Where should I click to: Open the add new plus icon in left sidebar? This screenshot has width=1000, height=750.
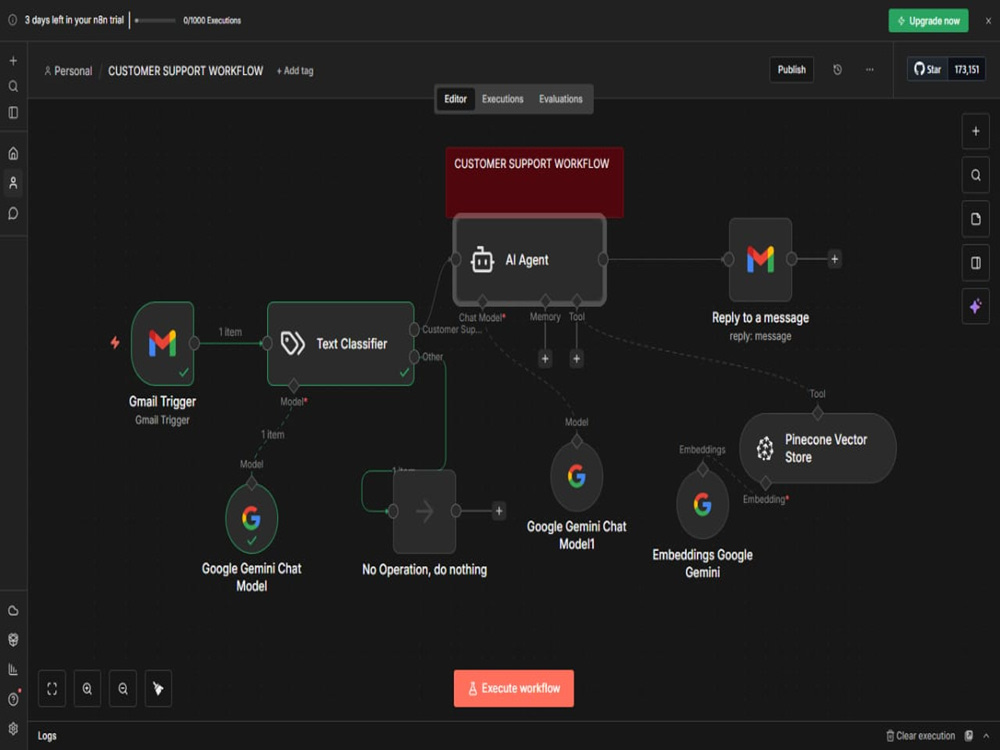pyautogui.click(x=13, y=61)
